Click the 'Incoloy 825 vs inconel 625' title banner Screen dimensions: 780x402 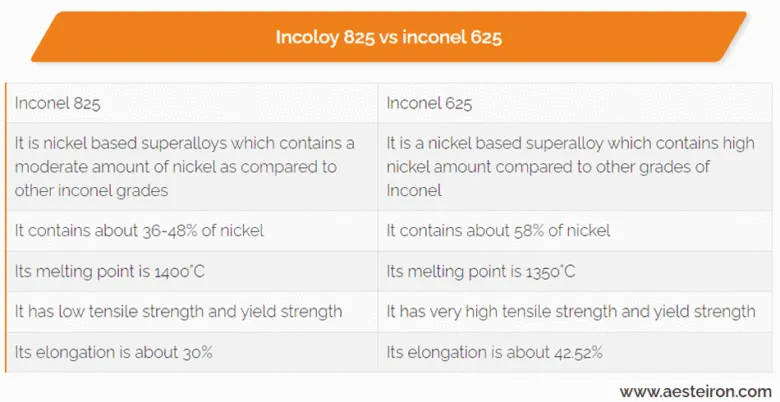coord(388,38)
